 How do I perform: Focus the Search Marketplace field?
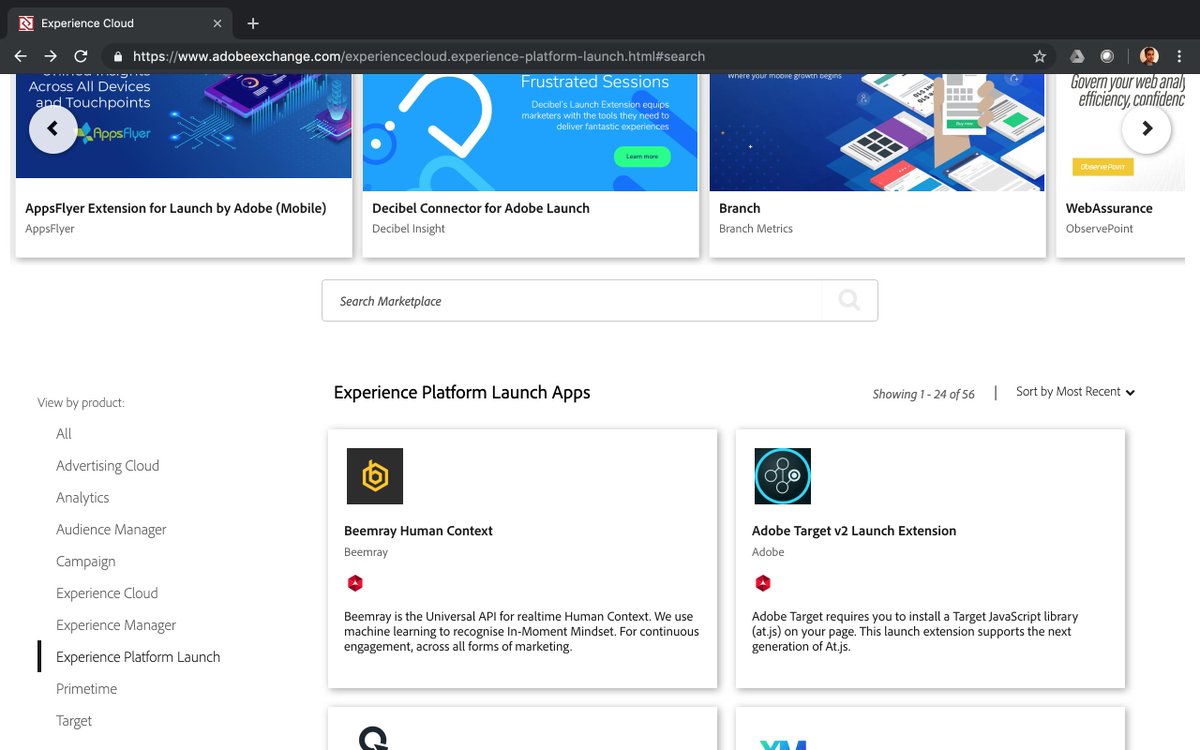[x=572, y=300]
